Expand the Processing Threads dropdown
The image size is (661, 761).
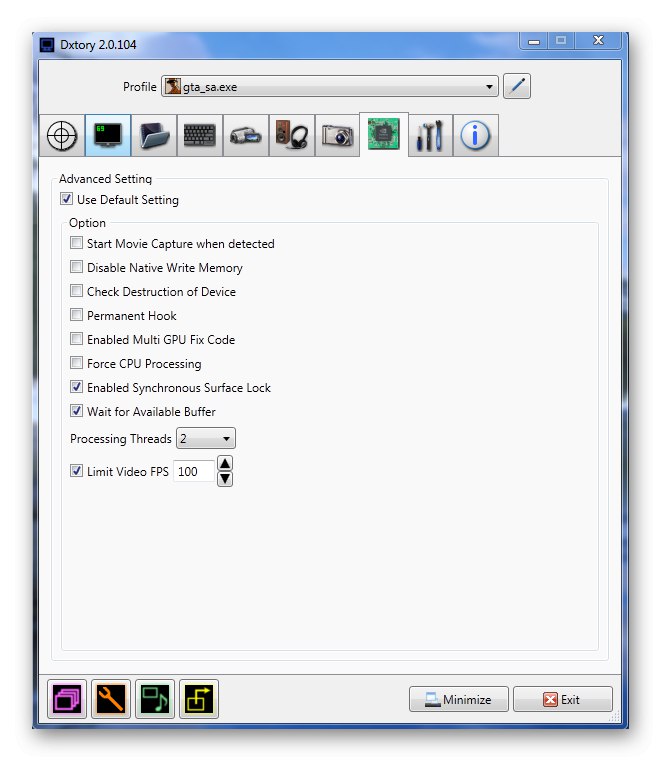click(206, 438)
